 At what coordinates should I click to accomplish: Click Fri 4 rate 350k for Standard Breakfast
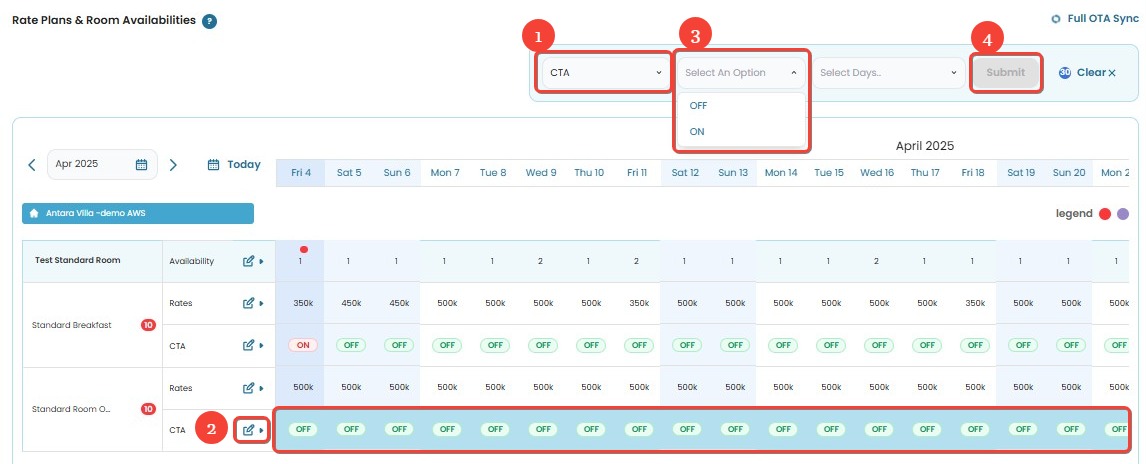click(x=303, y=303)
